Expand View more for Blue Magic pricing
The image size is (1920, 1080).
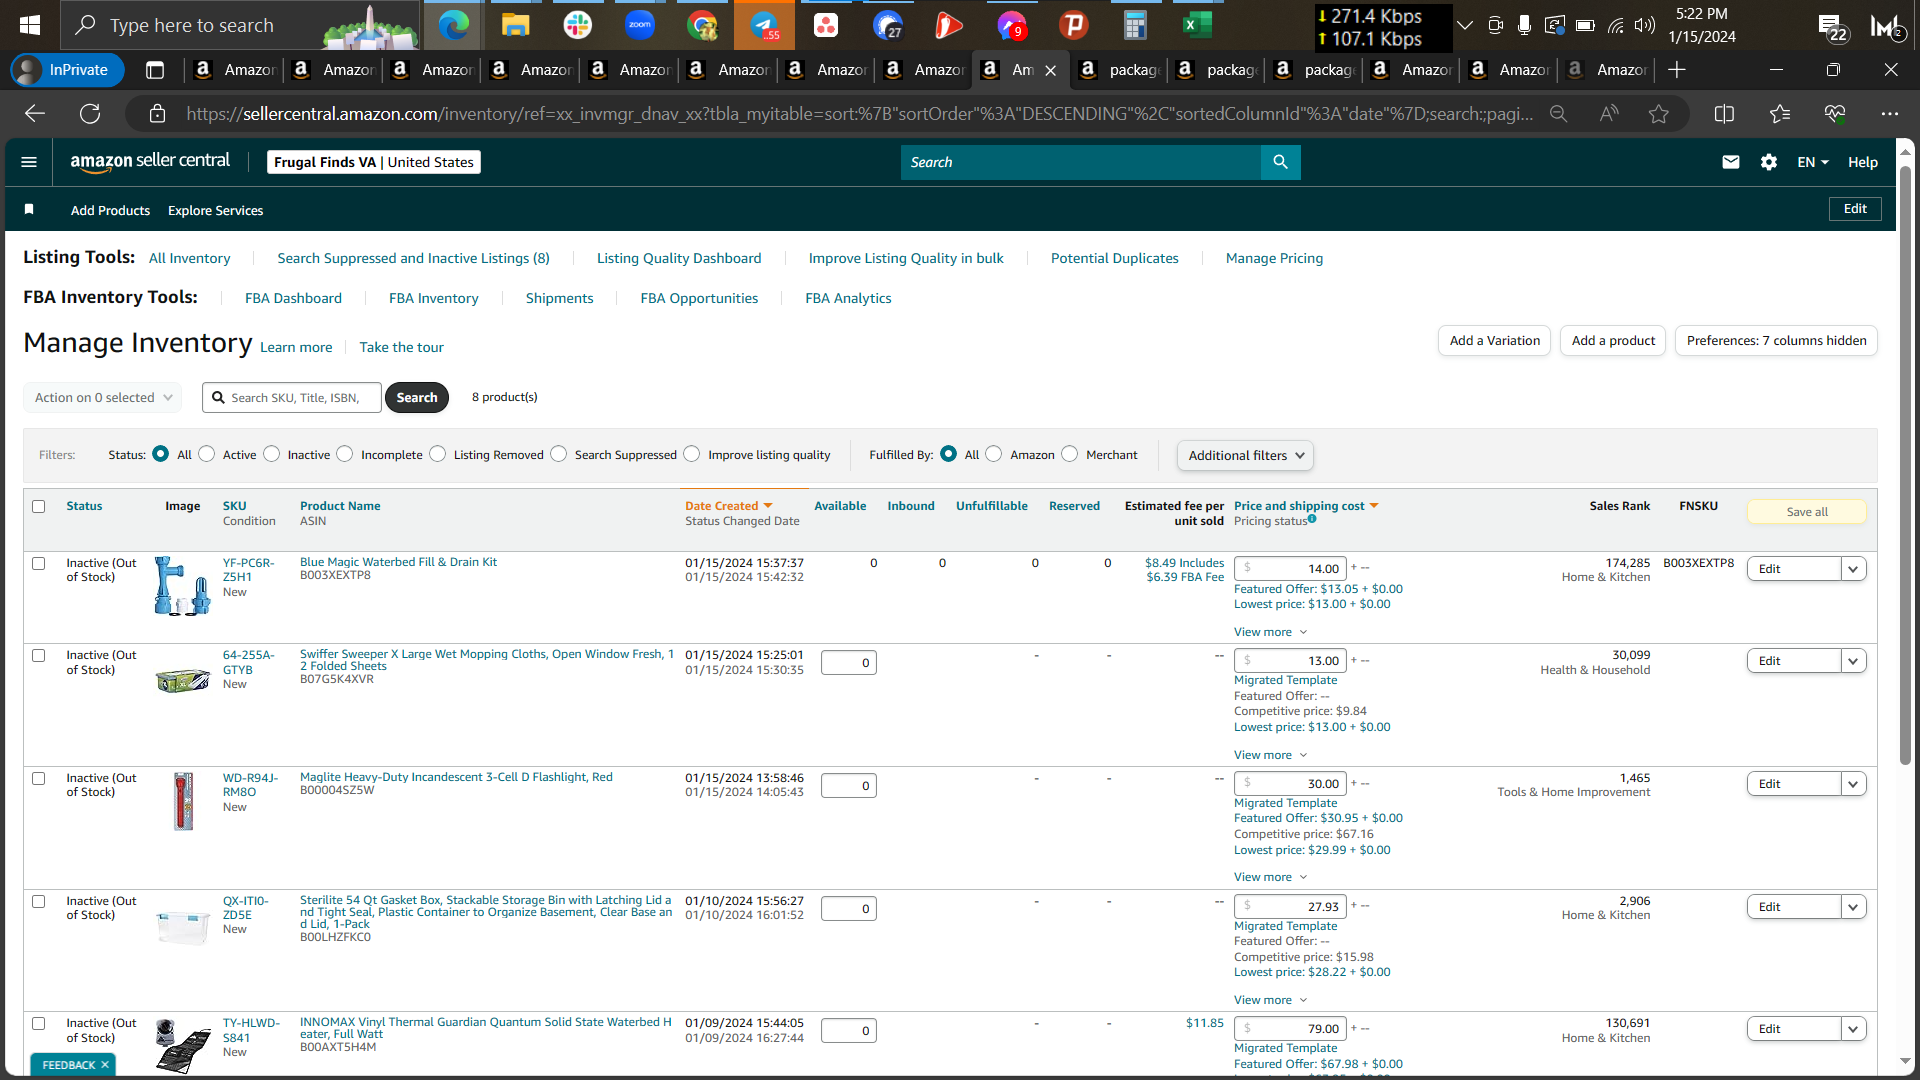pyautogui.click(x=1270, y=632)
